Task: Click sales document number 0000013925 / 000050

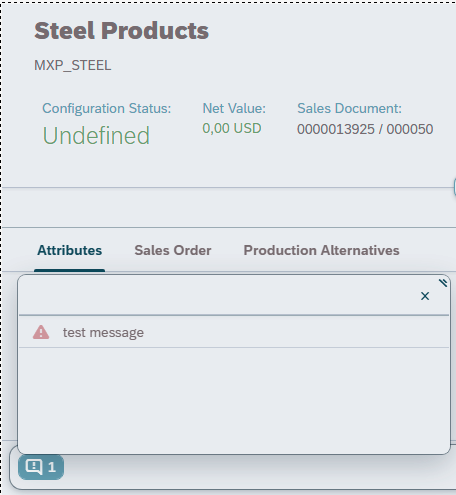Action: (365, 129)
